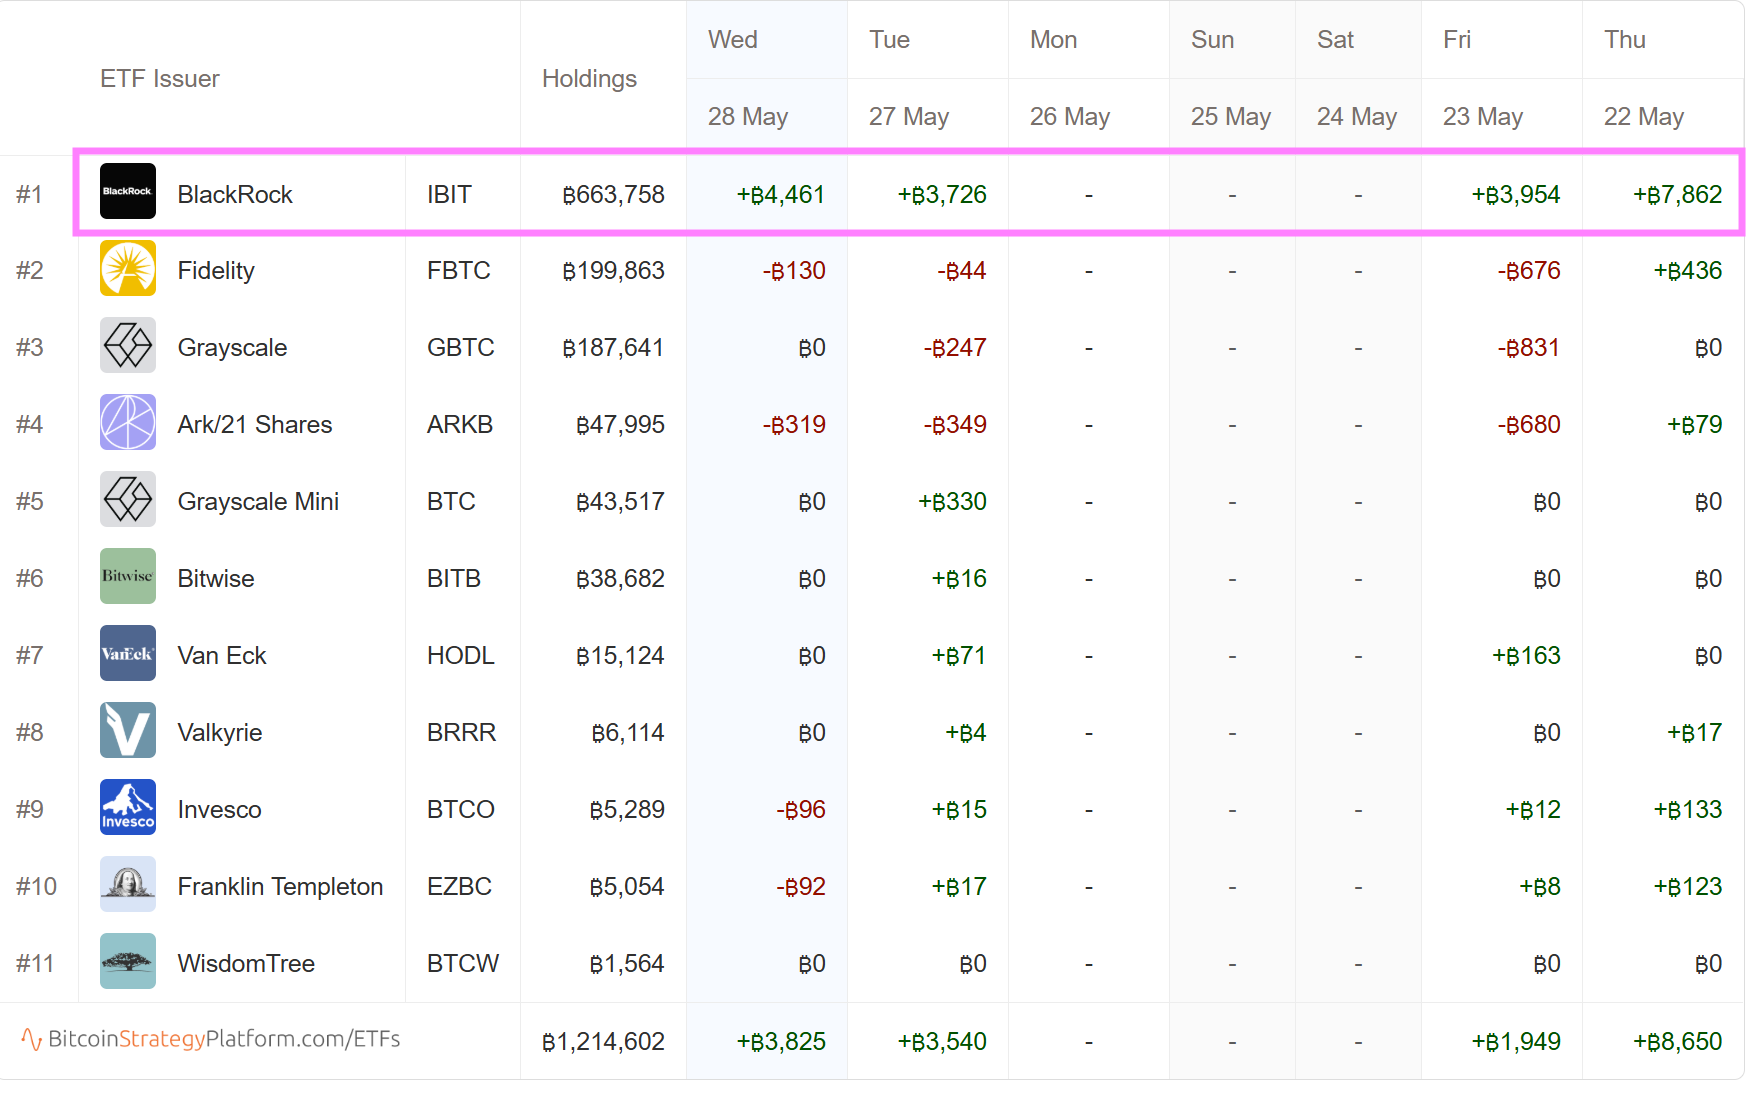Screen dimensions: 1754x1099
Task: Click the BRRR ticker
Action: point(461,733)
